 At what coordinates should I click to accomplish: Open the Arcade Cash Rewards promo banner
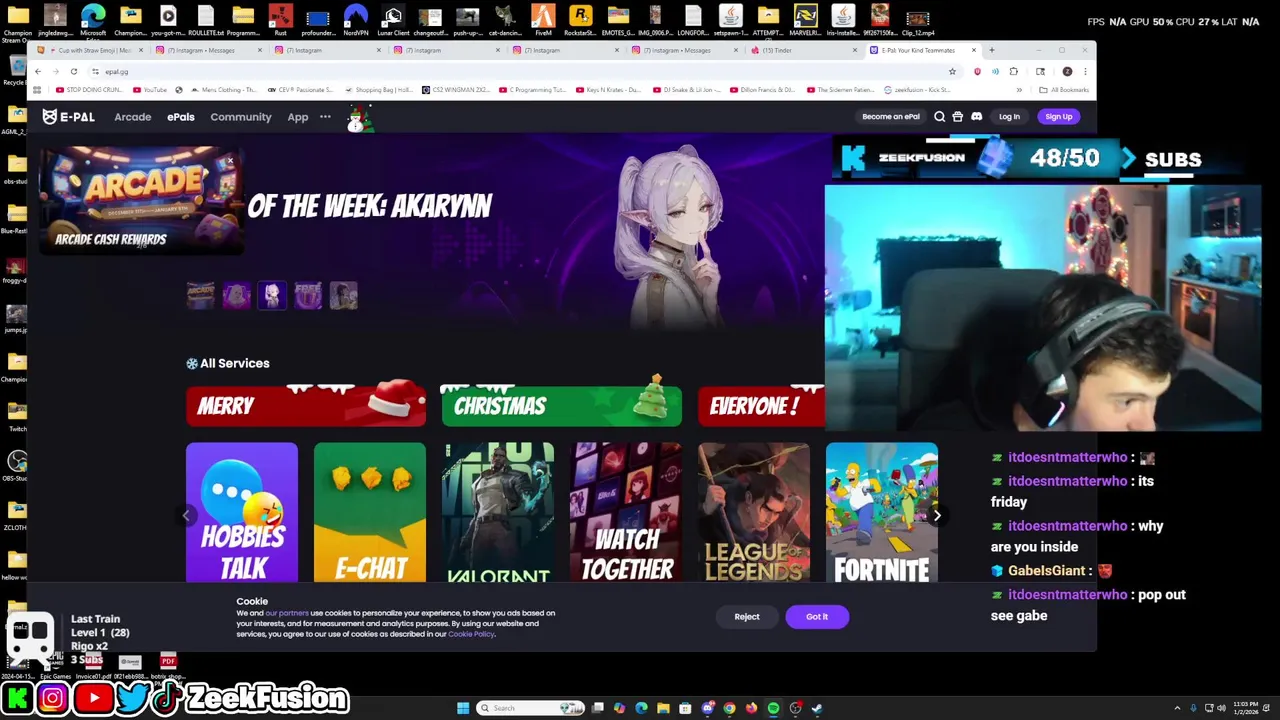pos(140,202)
